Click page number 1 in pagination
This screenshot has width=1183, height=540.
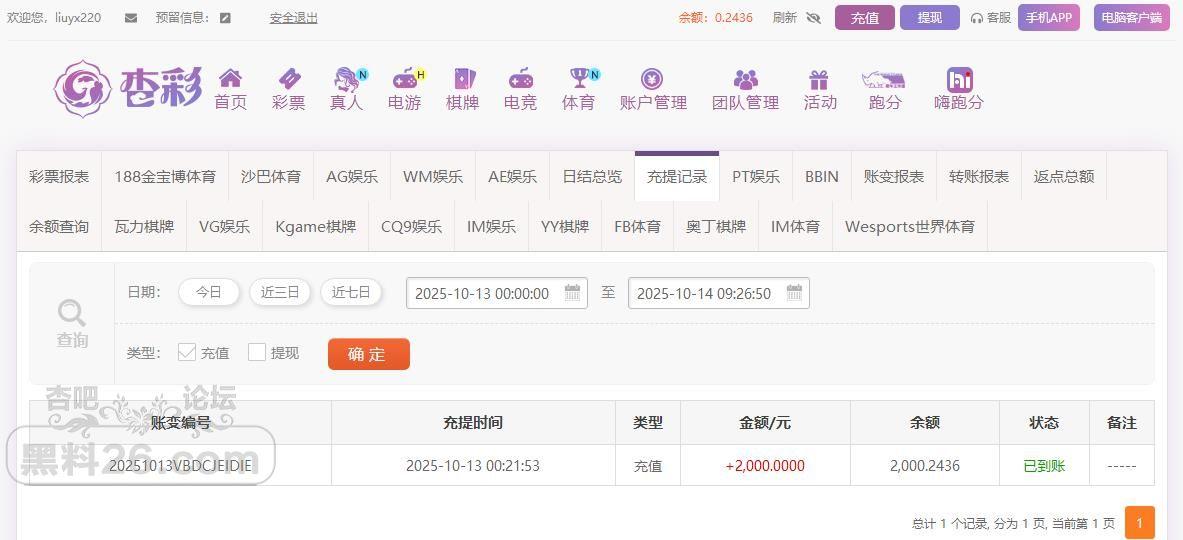click(x=1139, y=523)
